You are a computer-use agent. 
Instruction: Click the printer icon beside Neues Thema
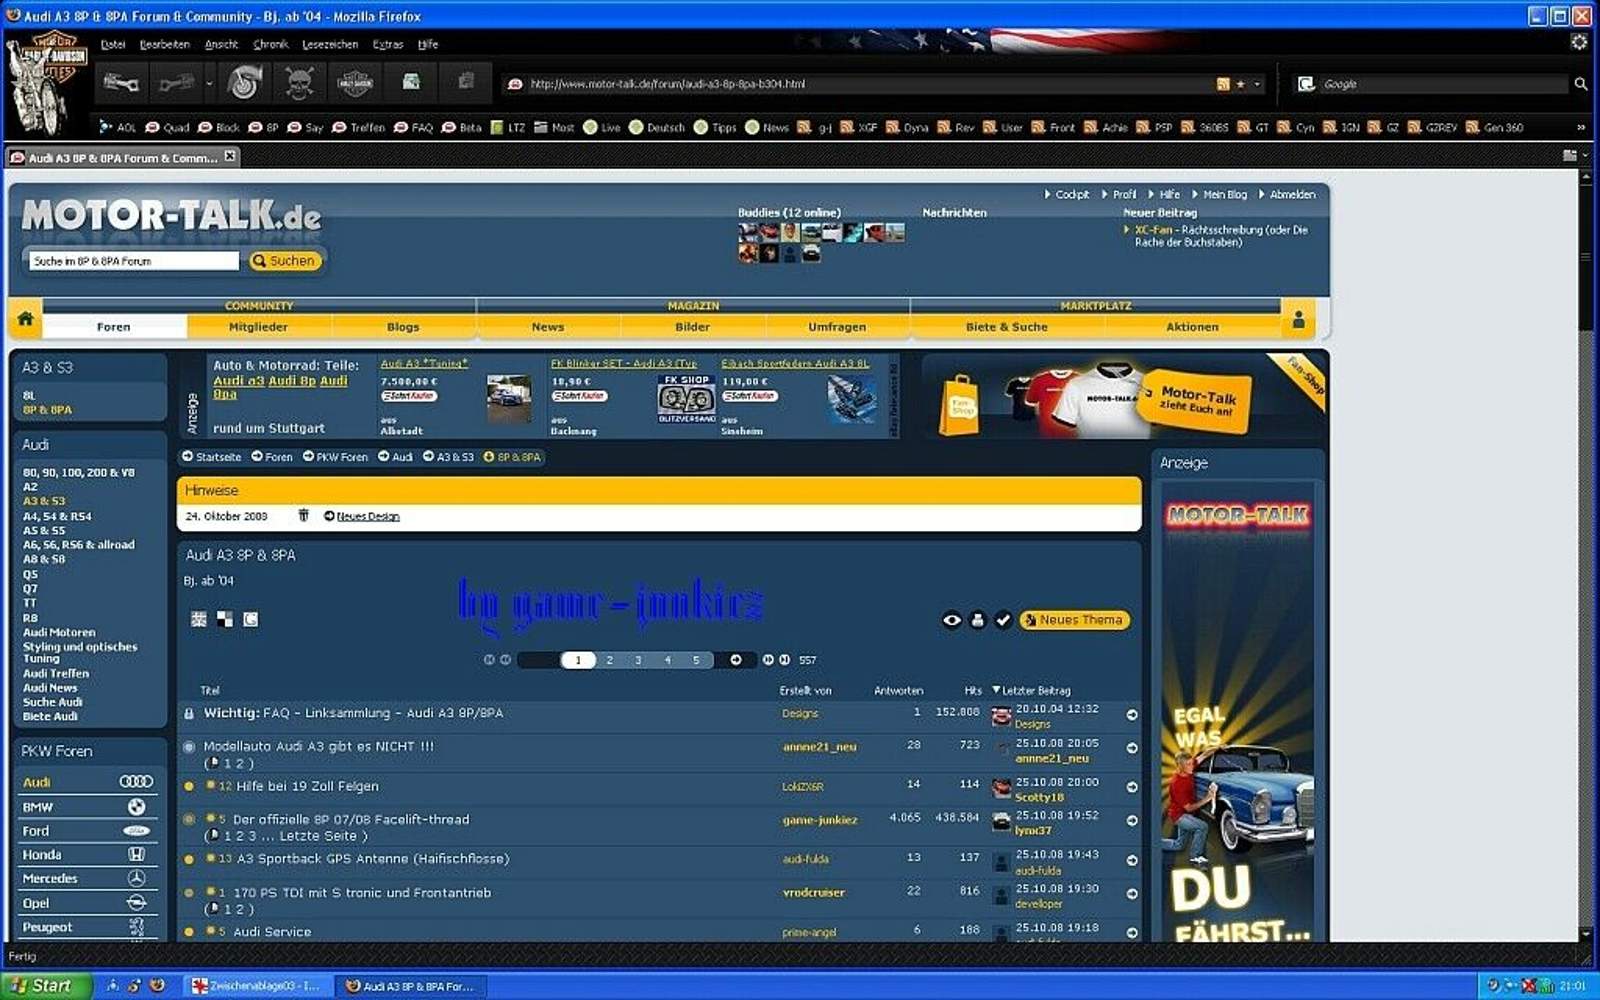click(x=978, y=620)
